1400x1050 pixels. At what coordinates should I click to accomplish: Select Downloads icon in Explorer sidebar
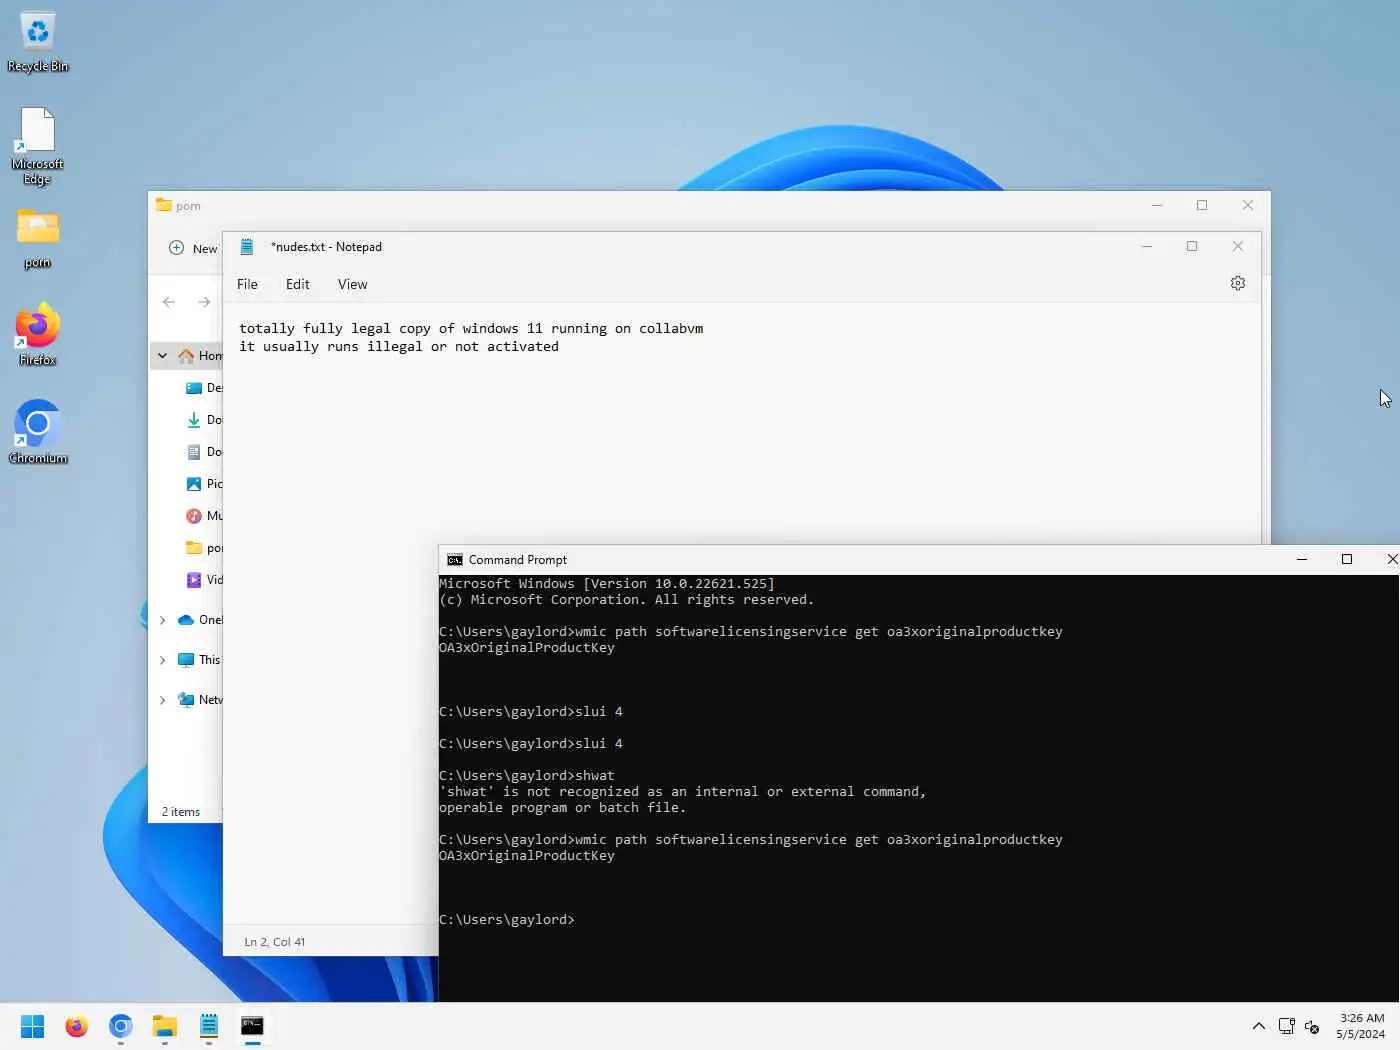194,420
